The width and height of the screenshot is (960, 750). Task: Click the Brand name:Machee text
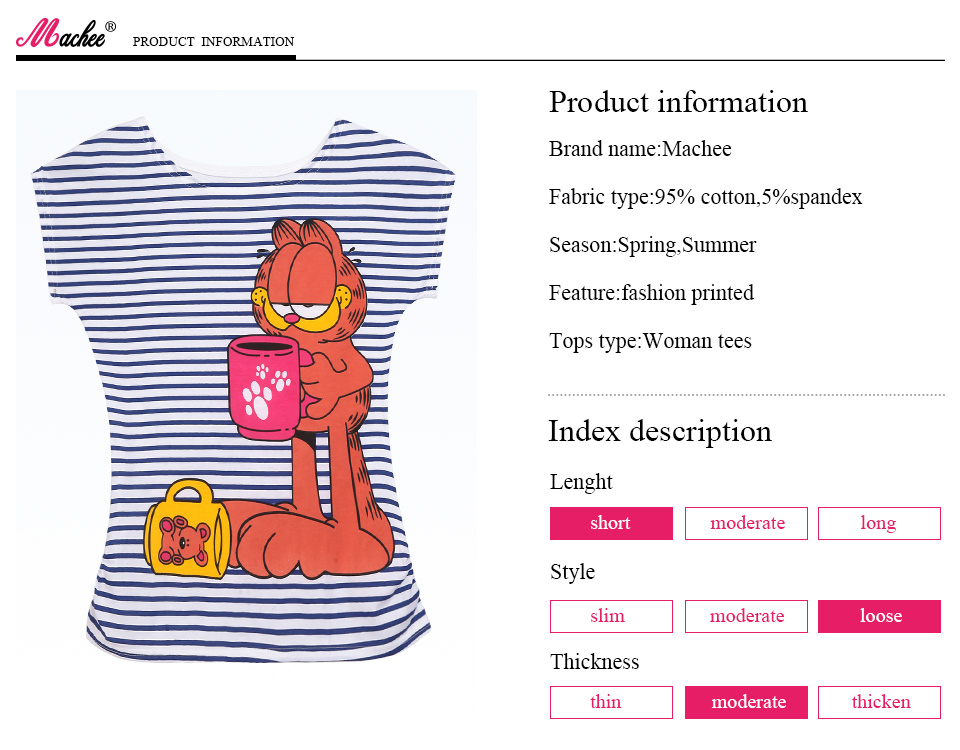(x=640, y=150)
